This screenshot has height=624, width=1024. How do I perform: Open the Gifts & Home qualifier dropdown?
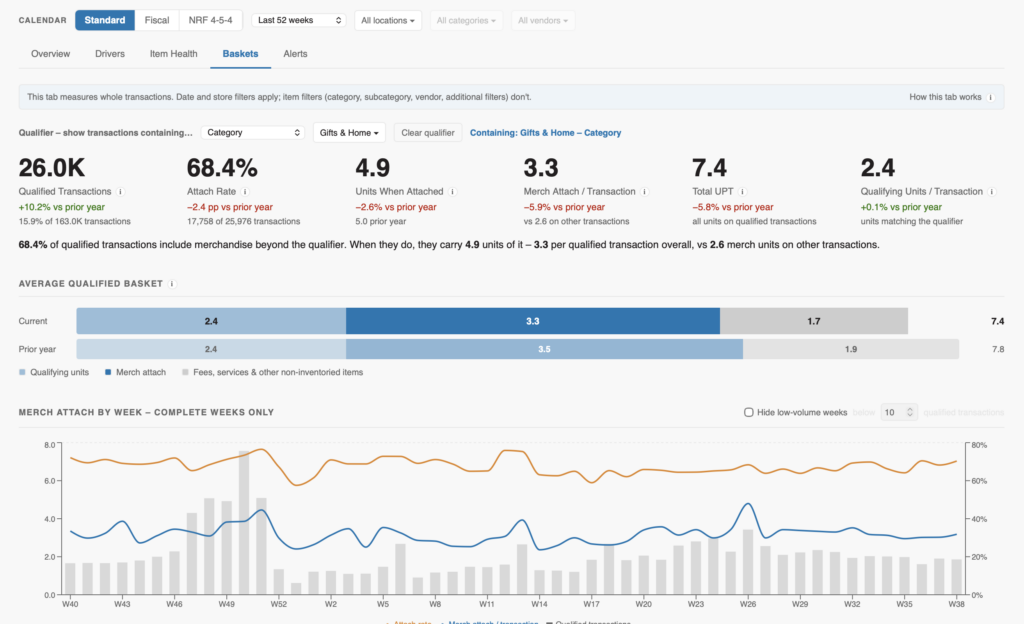[349, 133]
